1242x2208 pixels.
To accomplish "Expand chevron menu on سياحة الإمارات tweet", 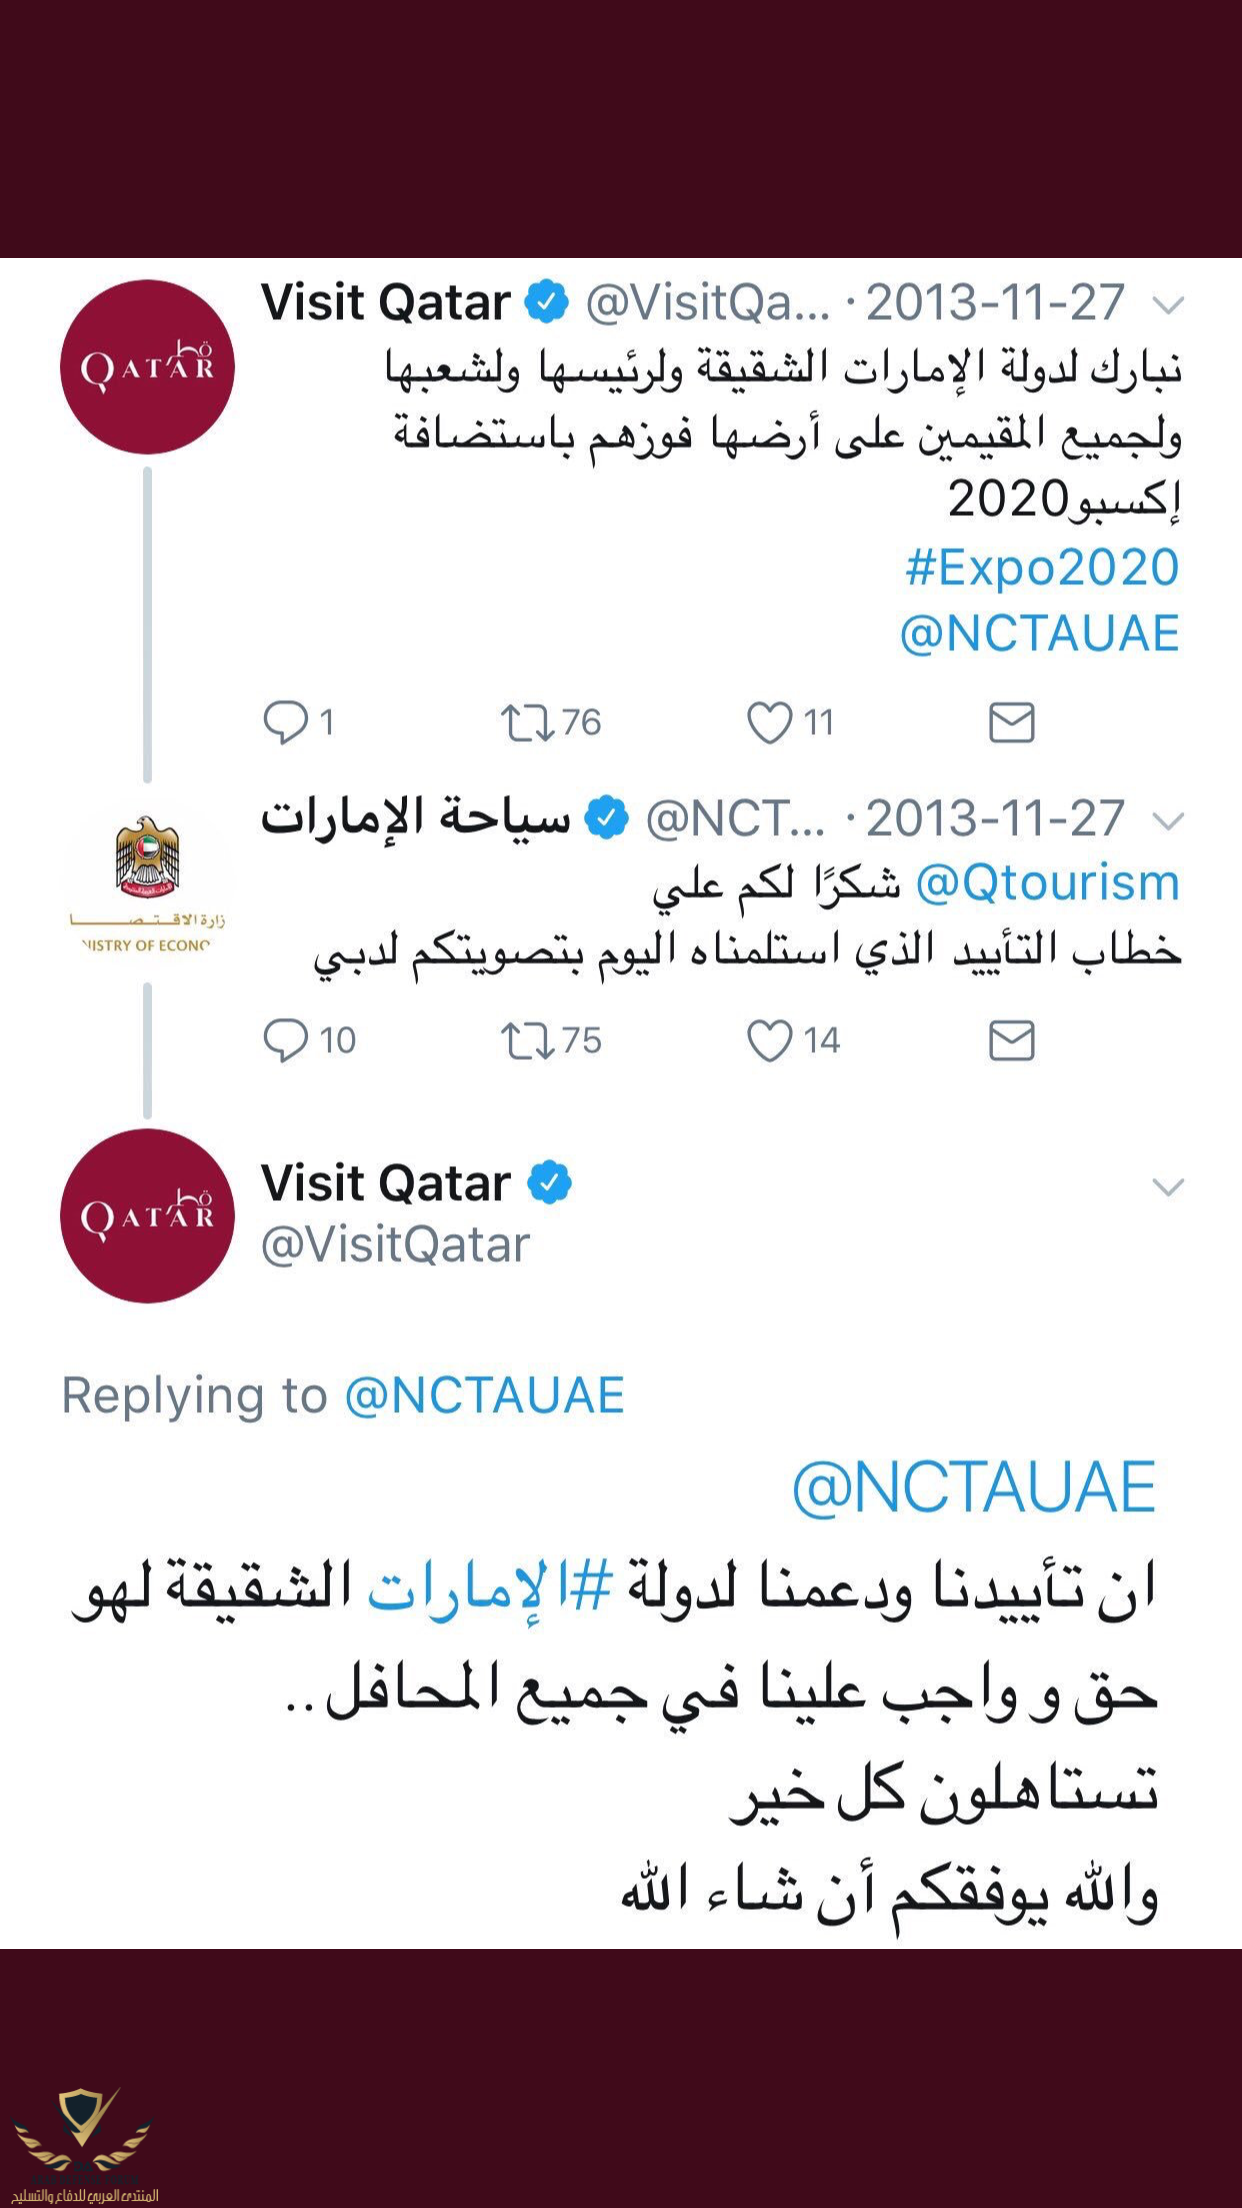I will click(x=1168, y=821).
